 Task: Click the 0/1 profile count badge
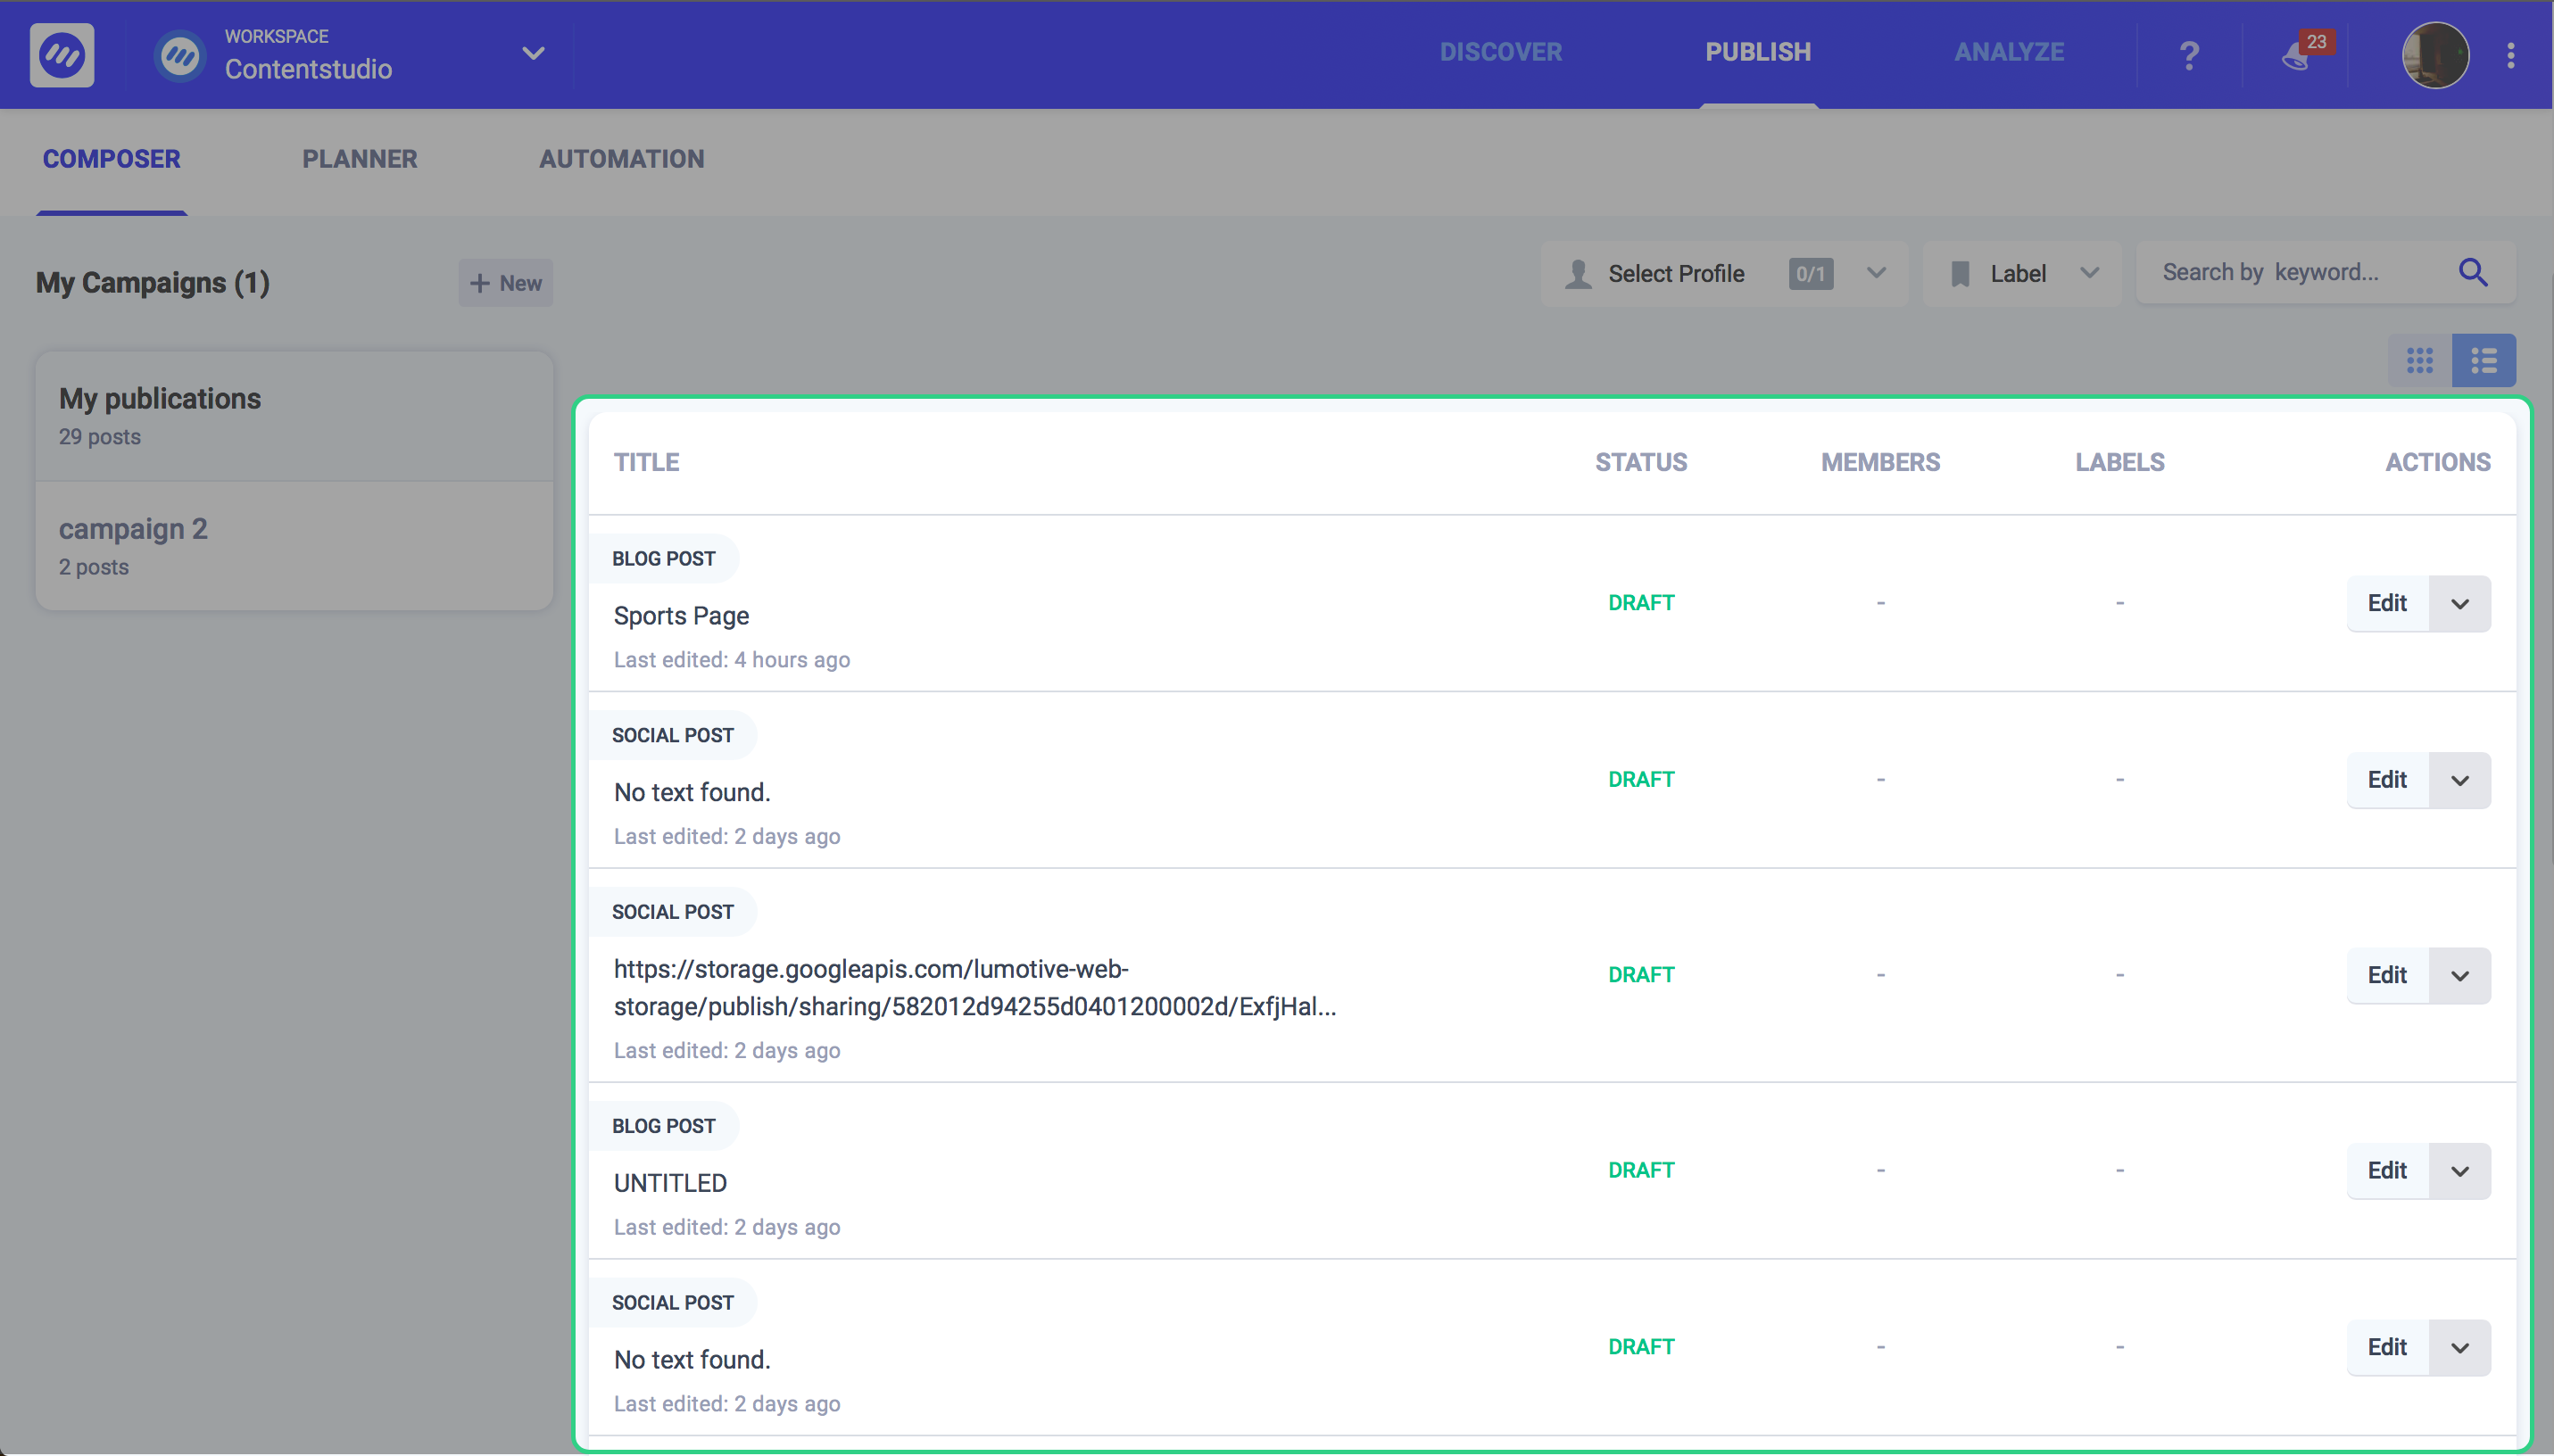[x=1811, y=274]
